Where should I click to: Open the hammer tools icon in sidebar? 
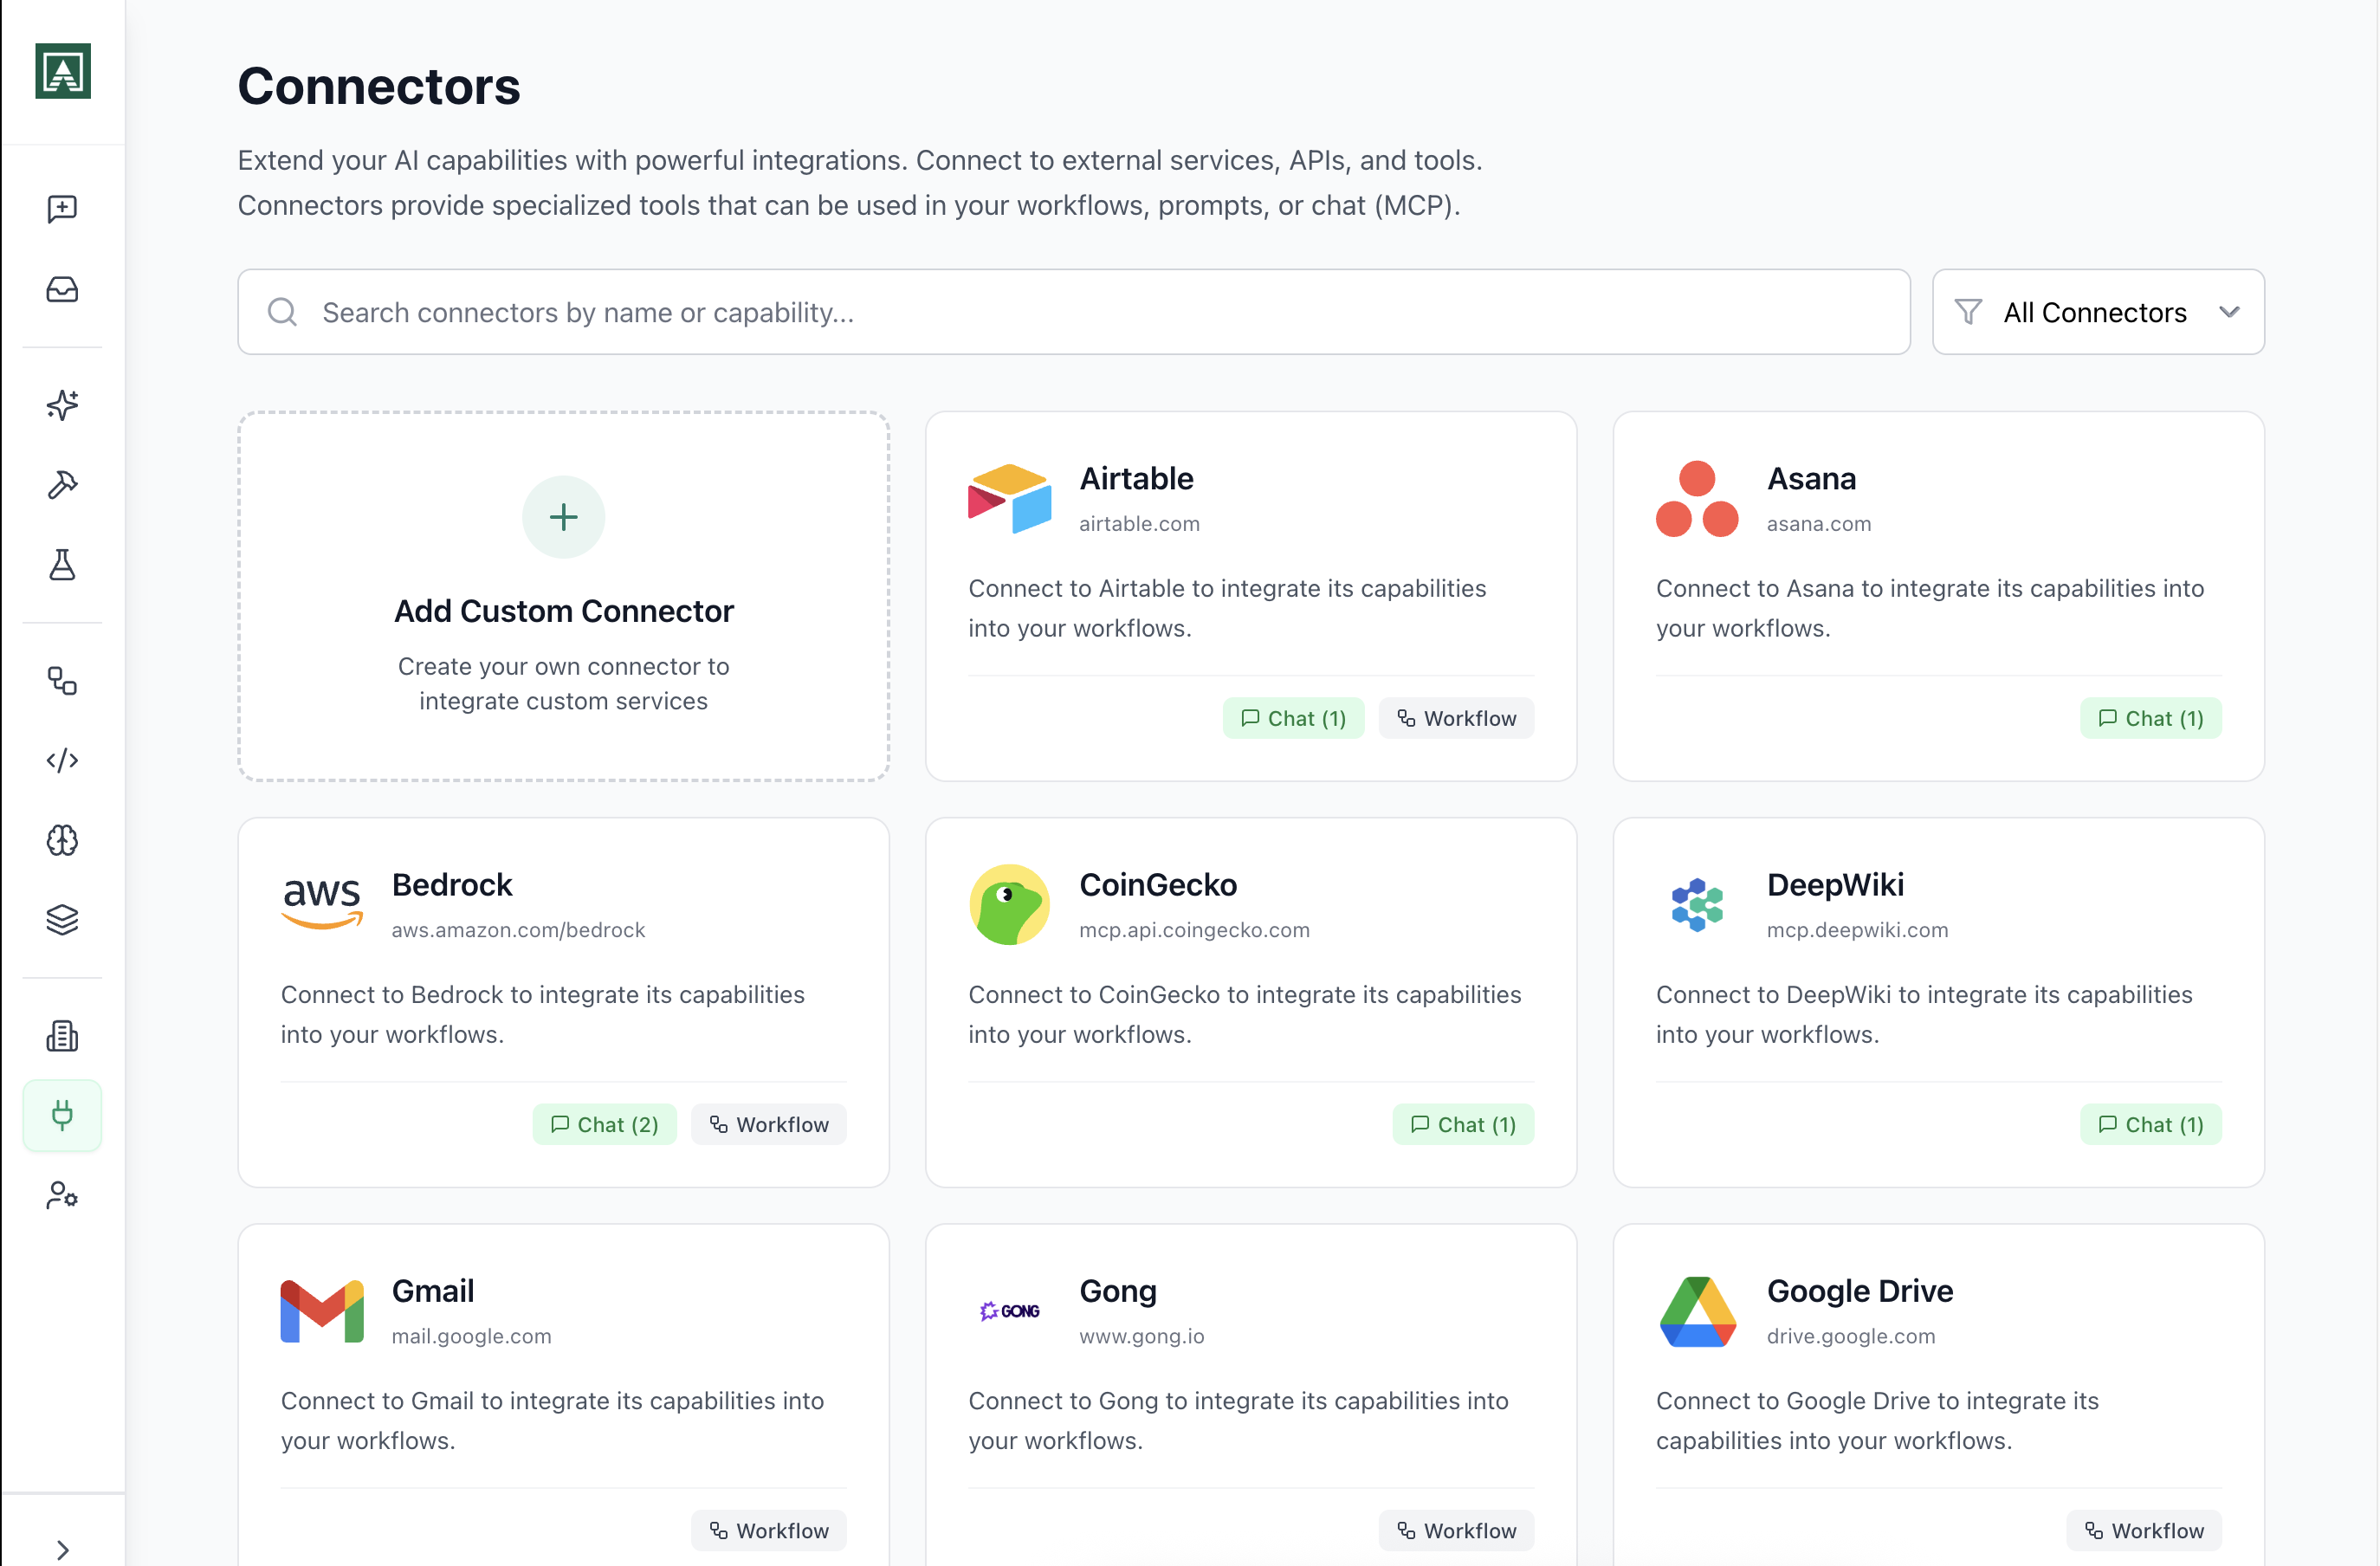62,485
